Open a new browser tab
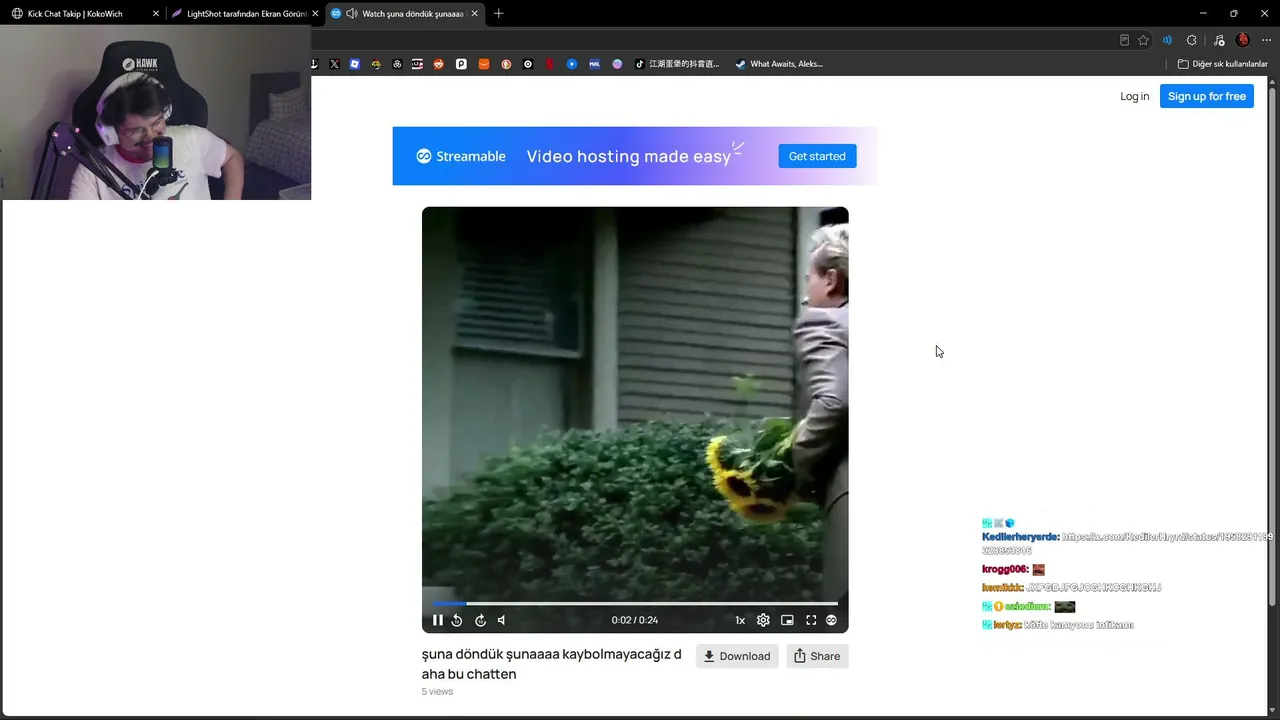 point(499,14)
